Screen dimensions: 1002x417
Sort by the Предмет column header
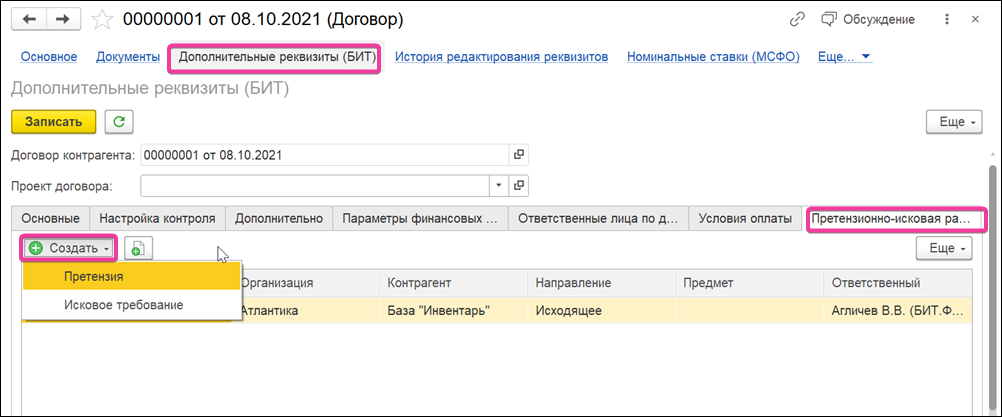tap(749, 282)
